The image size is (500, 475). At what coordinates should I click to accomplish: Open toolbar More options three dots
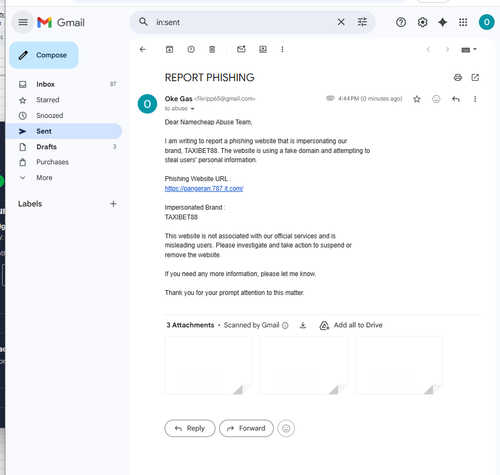282,49
